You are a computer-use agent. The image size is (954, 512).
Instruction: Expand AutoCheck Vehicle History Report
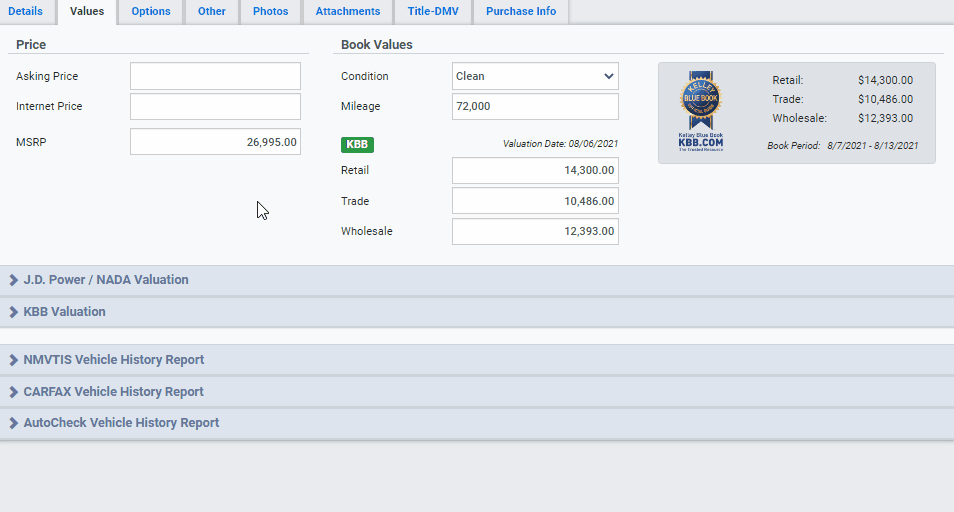coord(121,423)
